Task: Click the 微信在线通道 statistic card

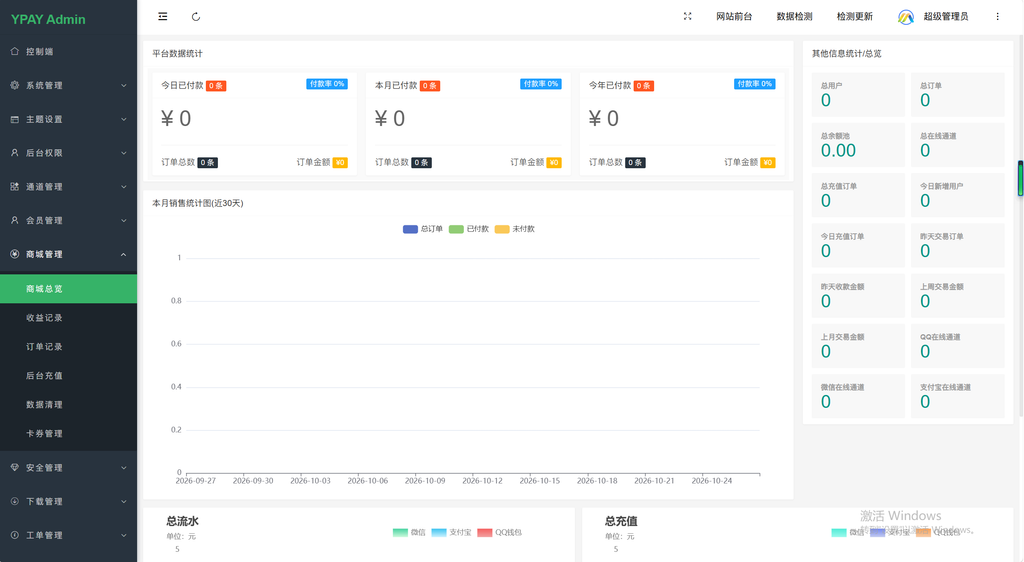Action: (858, 396)
